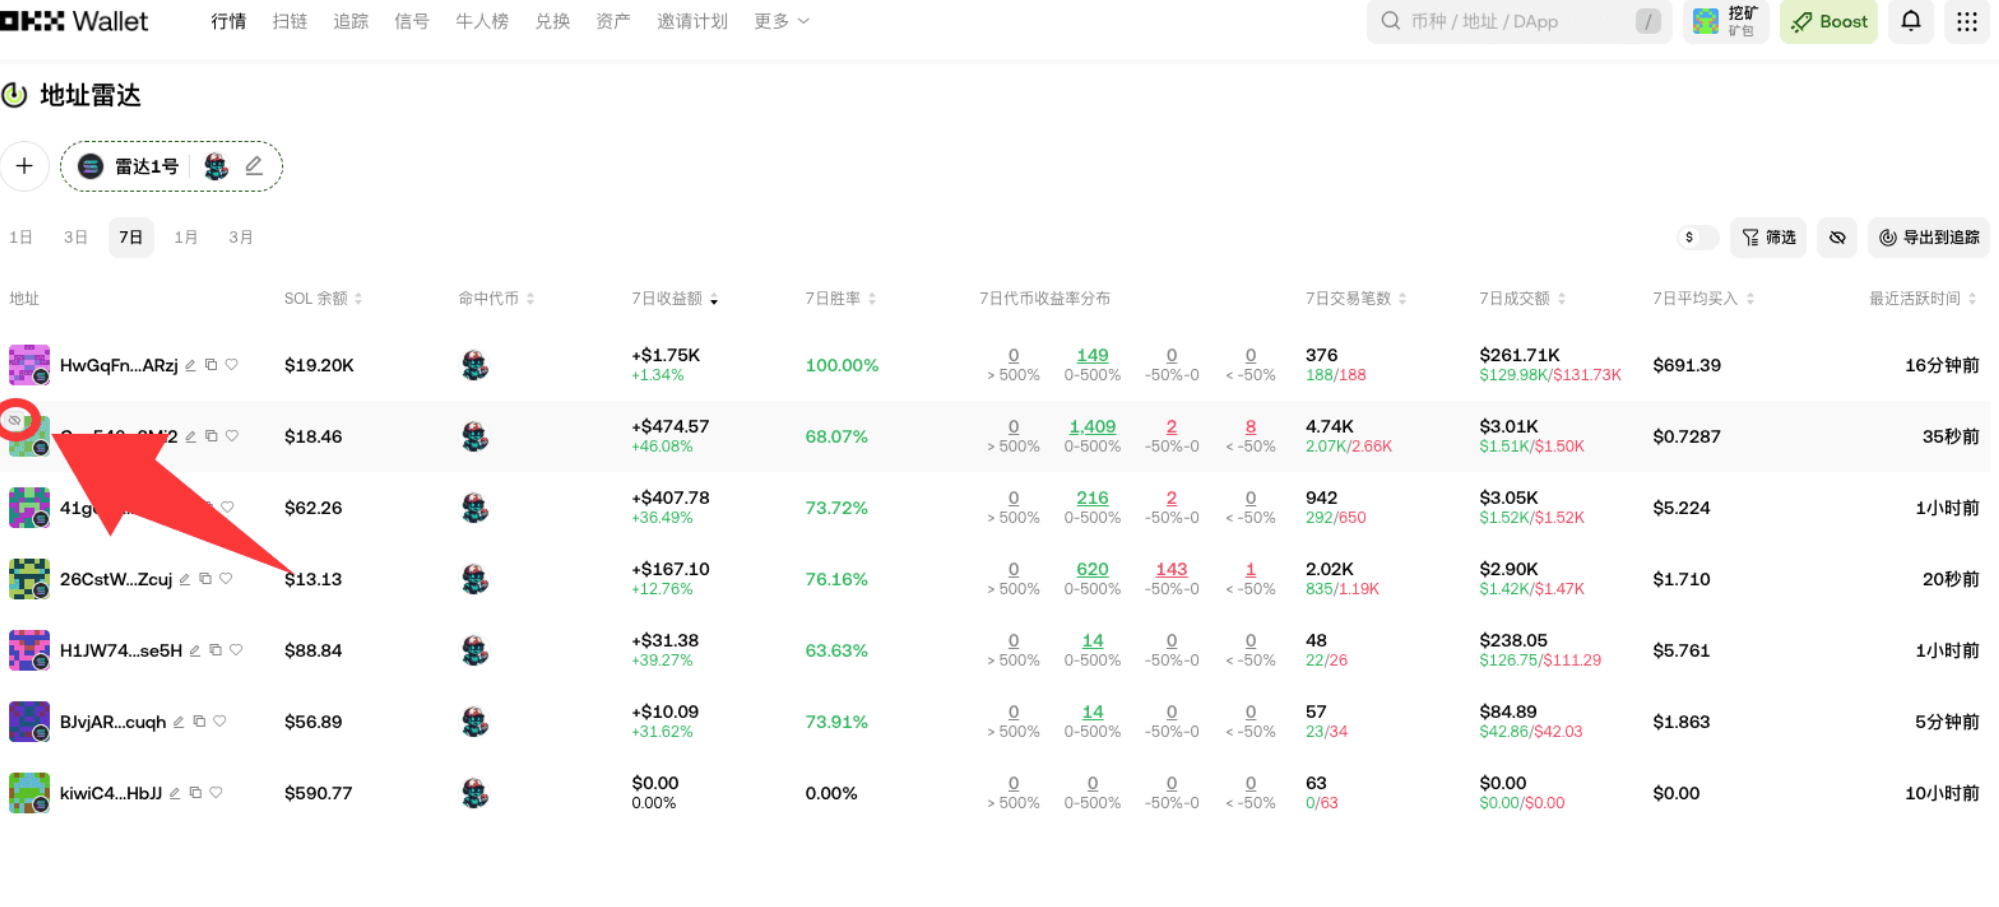Click the green Boost button
Viewport: 1999px width, 907px height.
[1829, 21]
